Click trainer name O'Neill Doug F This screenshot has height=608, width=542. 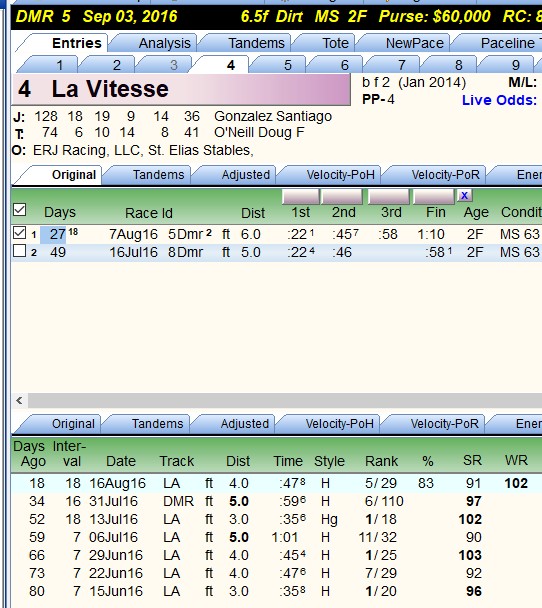click(259, 133)
